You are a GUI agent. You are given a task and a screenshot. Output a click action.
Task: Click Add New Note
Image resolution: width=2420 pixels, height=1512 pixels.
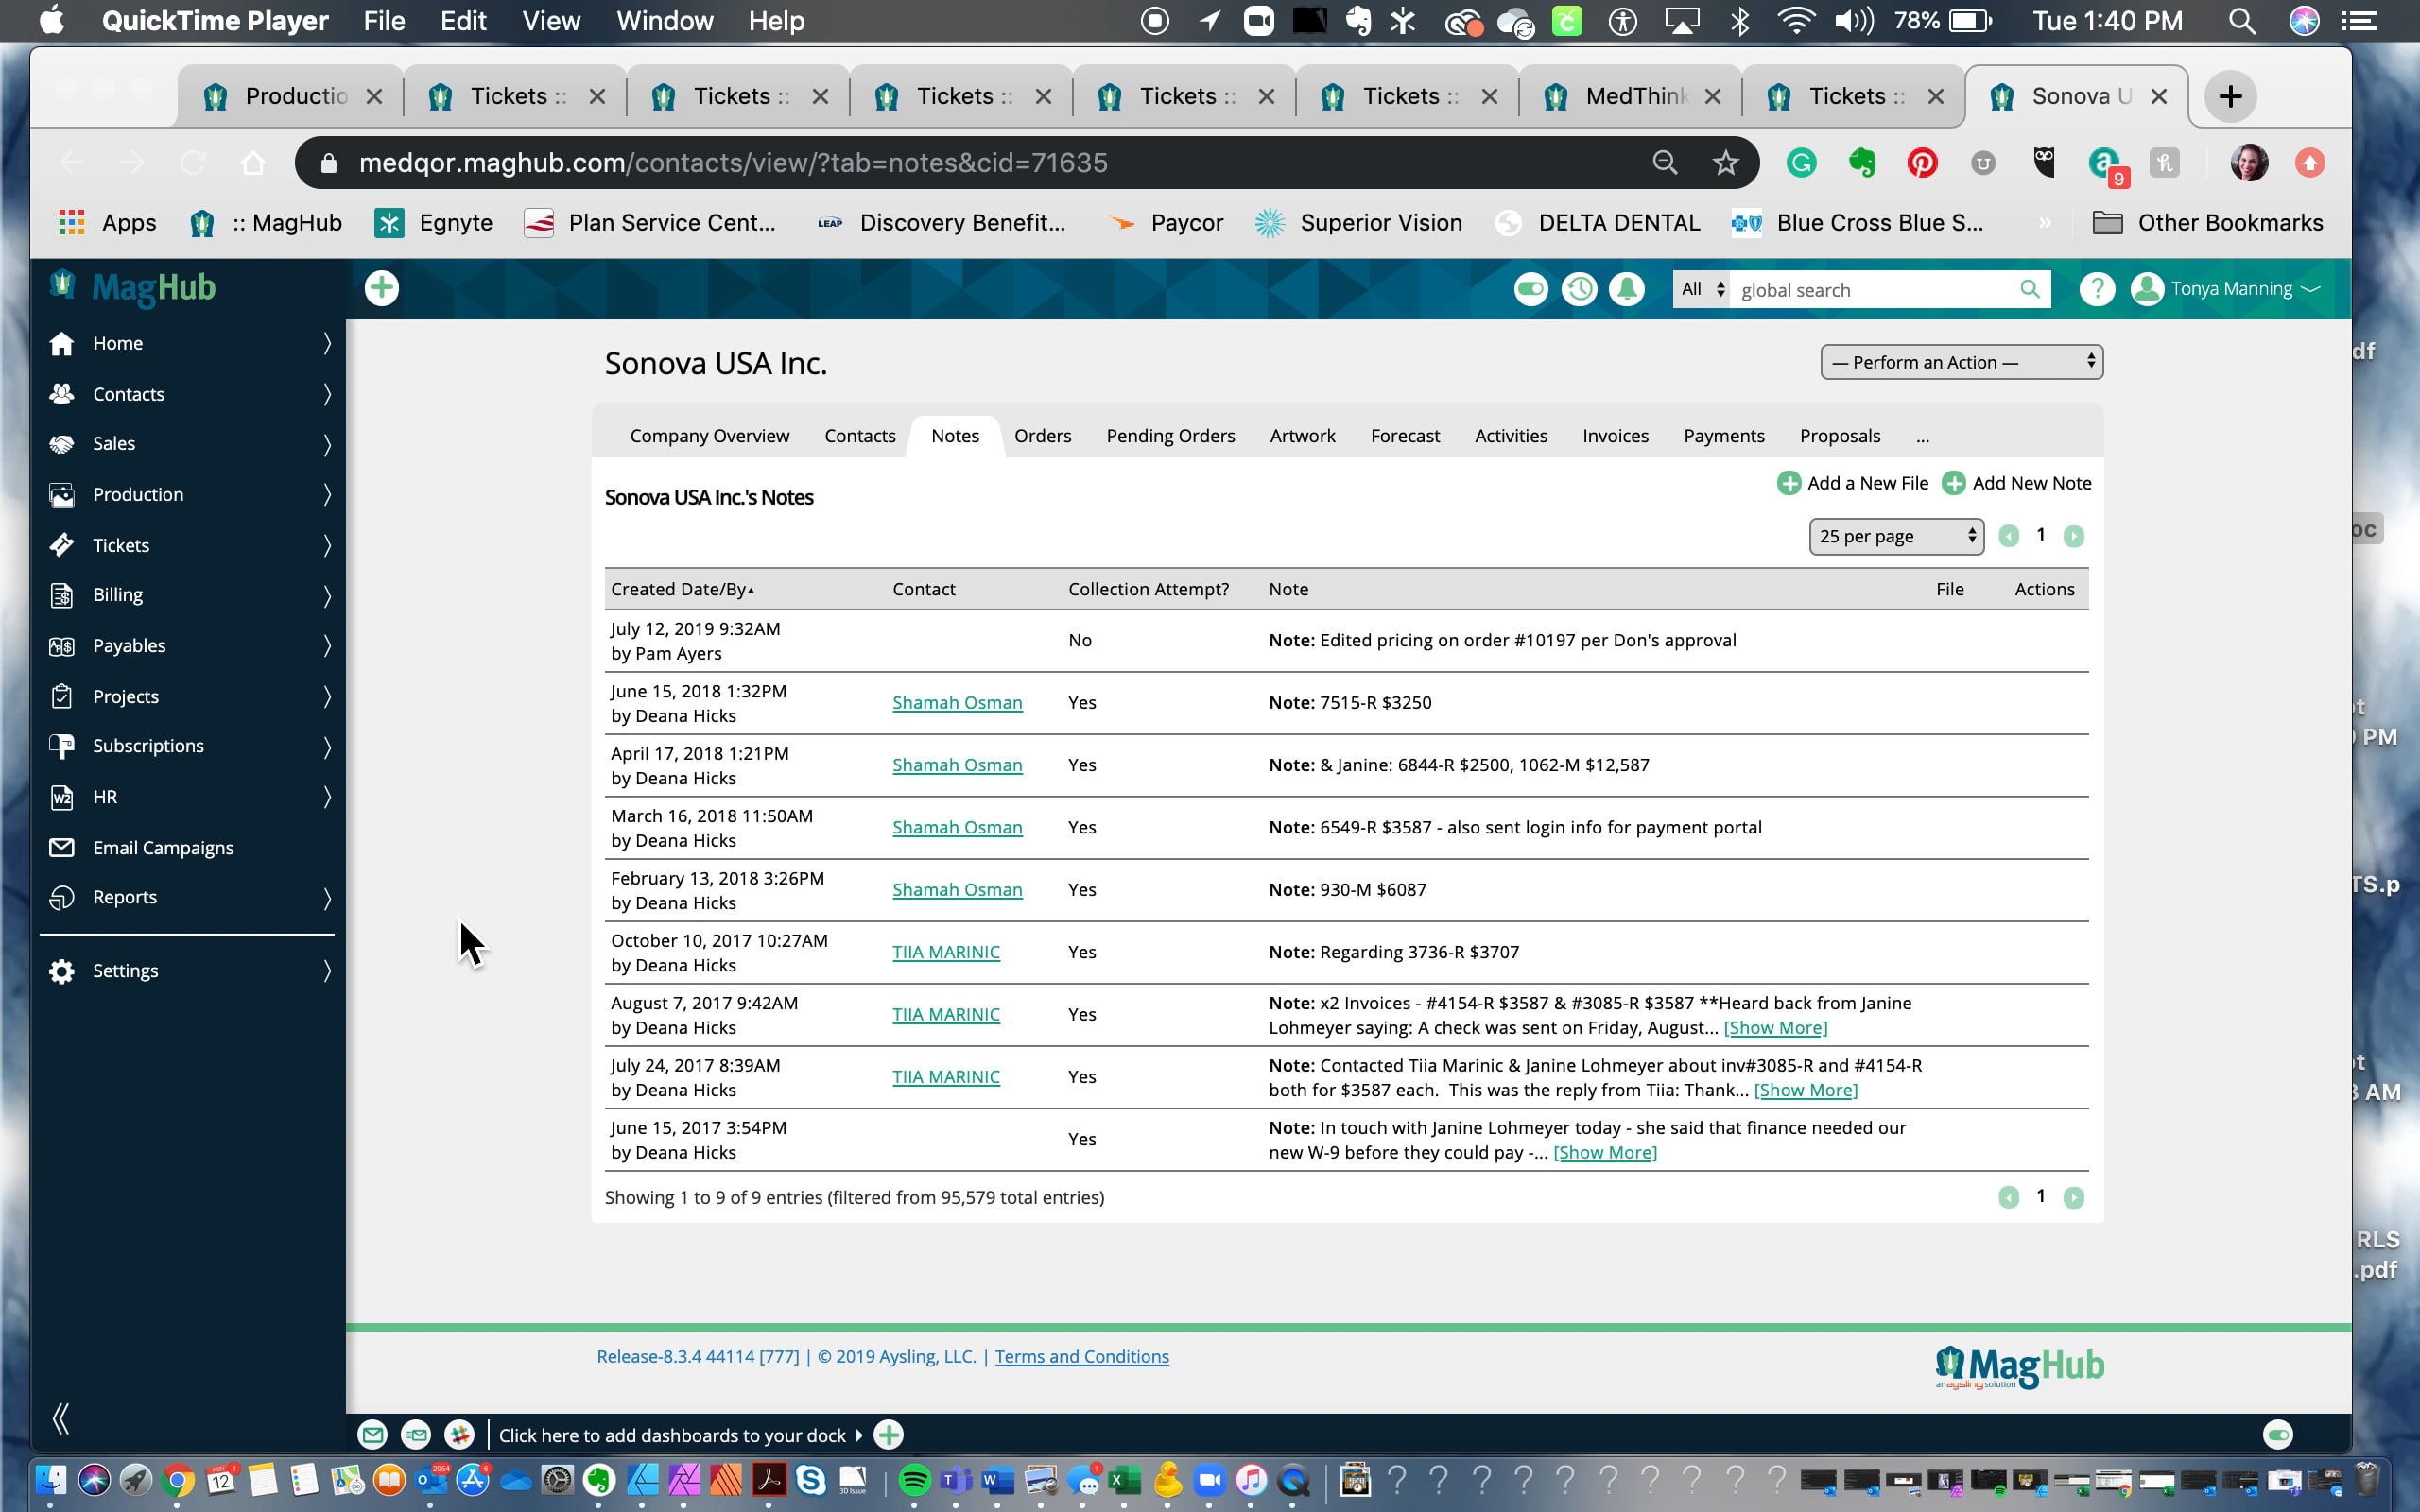click(x=2016, y=483)
